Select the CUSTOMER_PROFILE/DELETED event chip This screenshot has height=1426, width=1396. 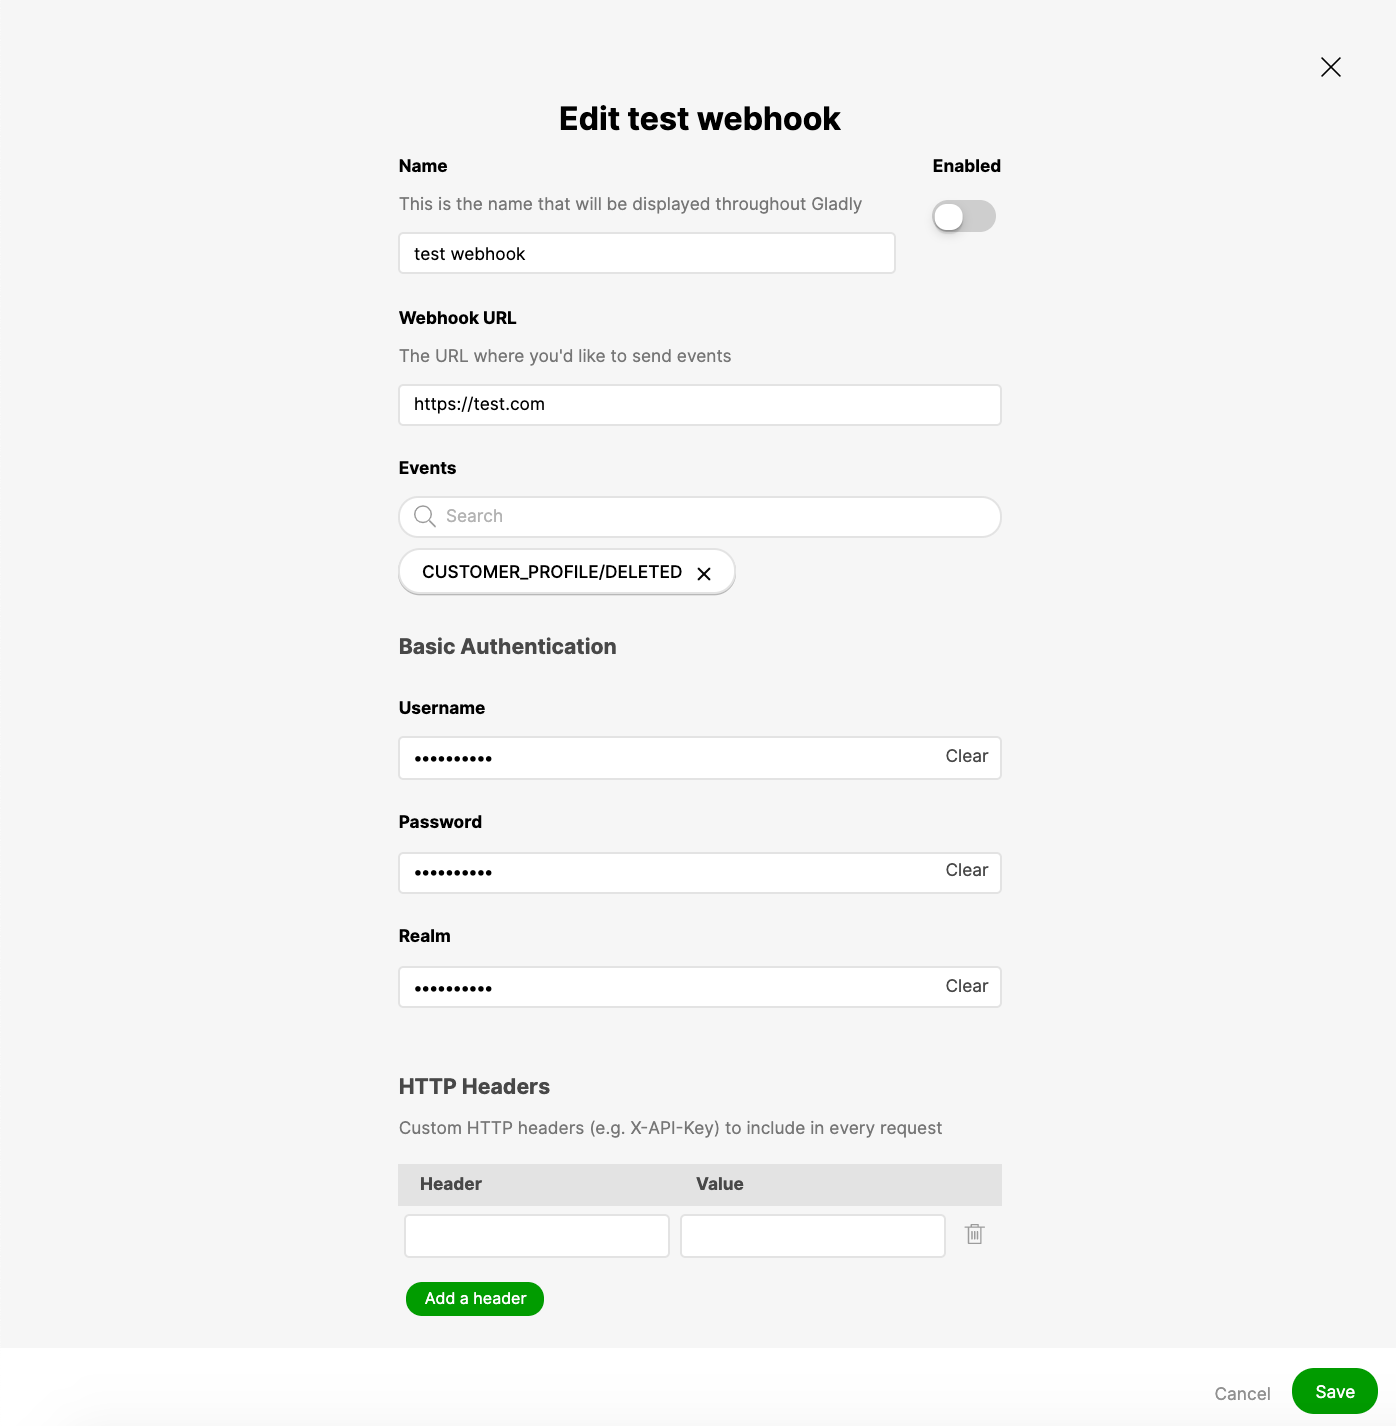(551, 572)
